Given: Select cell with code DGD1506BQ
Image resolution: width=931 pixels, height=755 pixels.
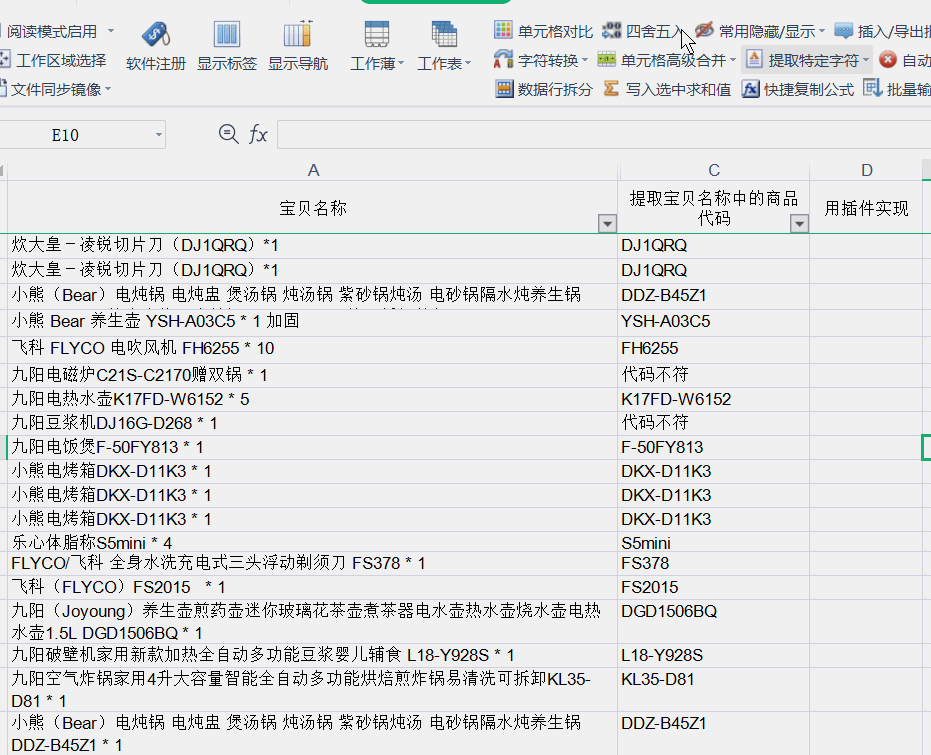Looking at the screenshot, I should tap(714, 621).
